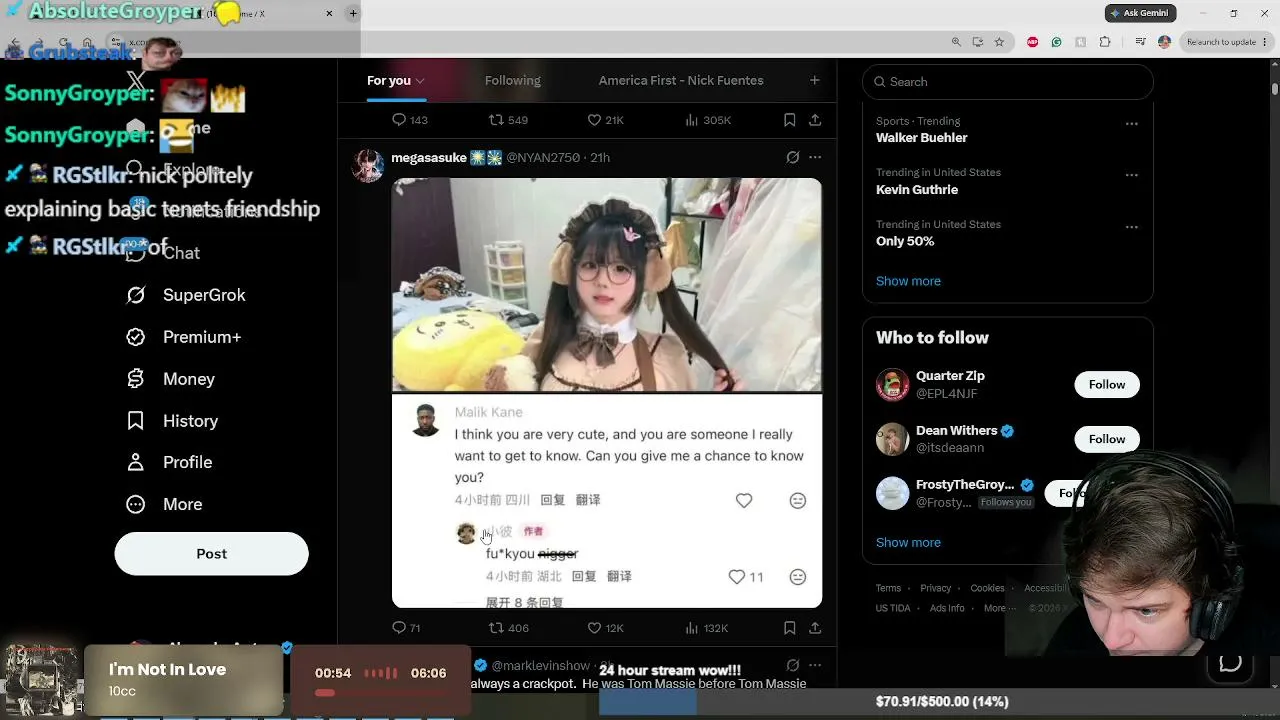Switch to the Following tab
Screen dimensions: 1280x720
[x=513, y=80]
